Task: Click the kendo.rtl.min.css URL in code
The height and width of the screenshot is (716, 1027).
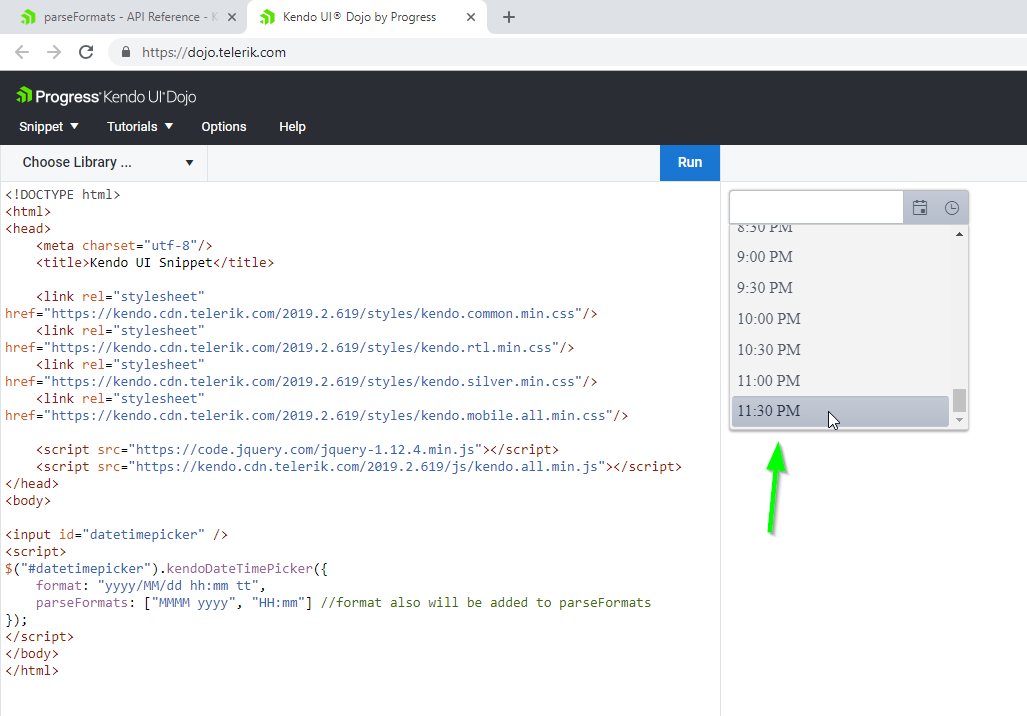Action: click(x=302, y=348)
